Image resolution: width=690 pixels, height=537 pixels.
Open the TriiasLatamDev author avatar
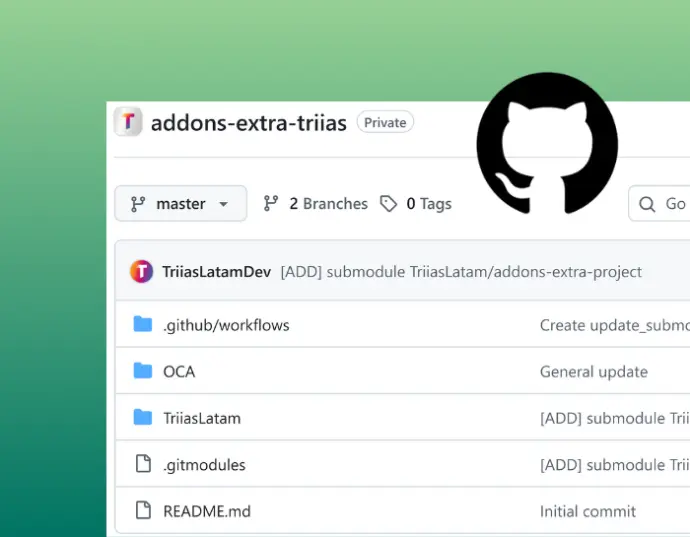click(x=141, y=271)
